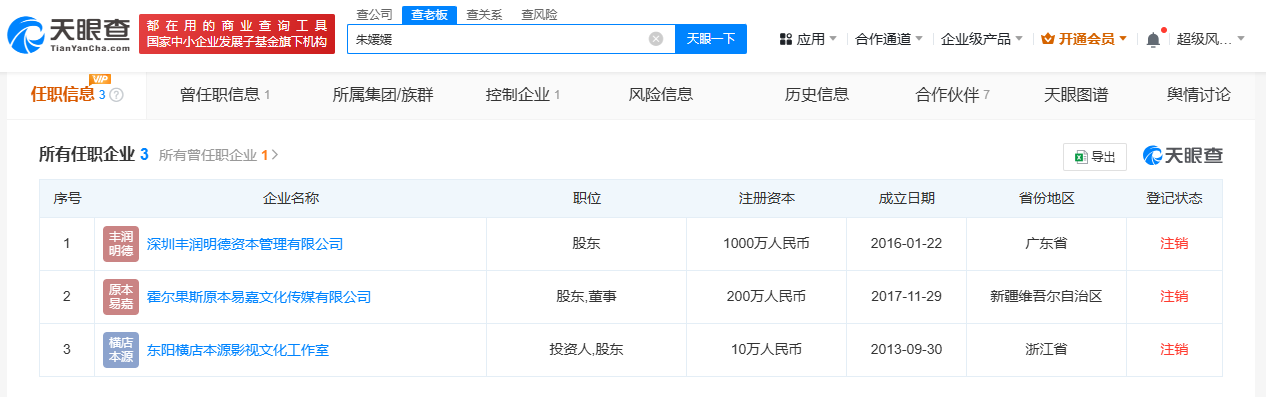This screenshot has height=397, width=1266.
Task: Click the 横店本源 company logo thumbnail
Action: tap(120, 350)
